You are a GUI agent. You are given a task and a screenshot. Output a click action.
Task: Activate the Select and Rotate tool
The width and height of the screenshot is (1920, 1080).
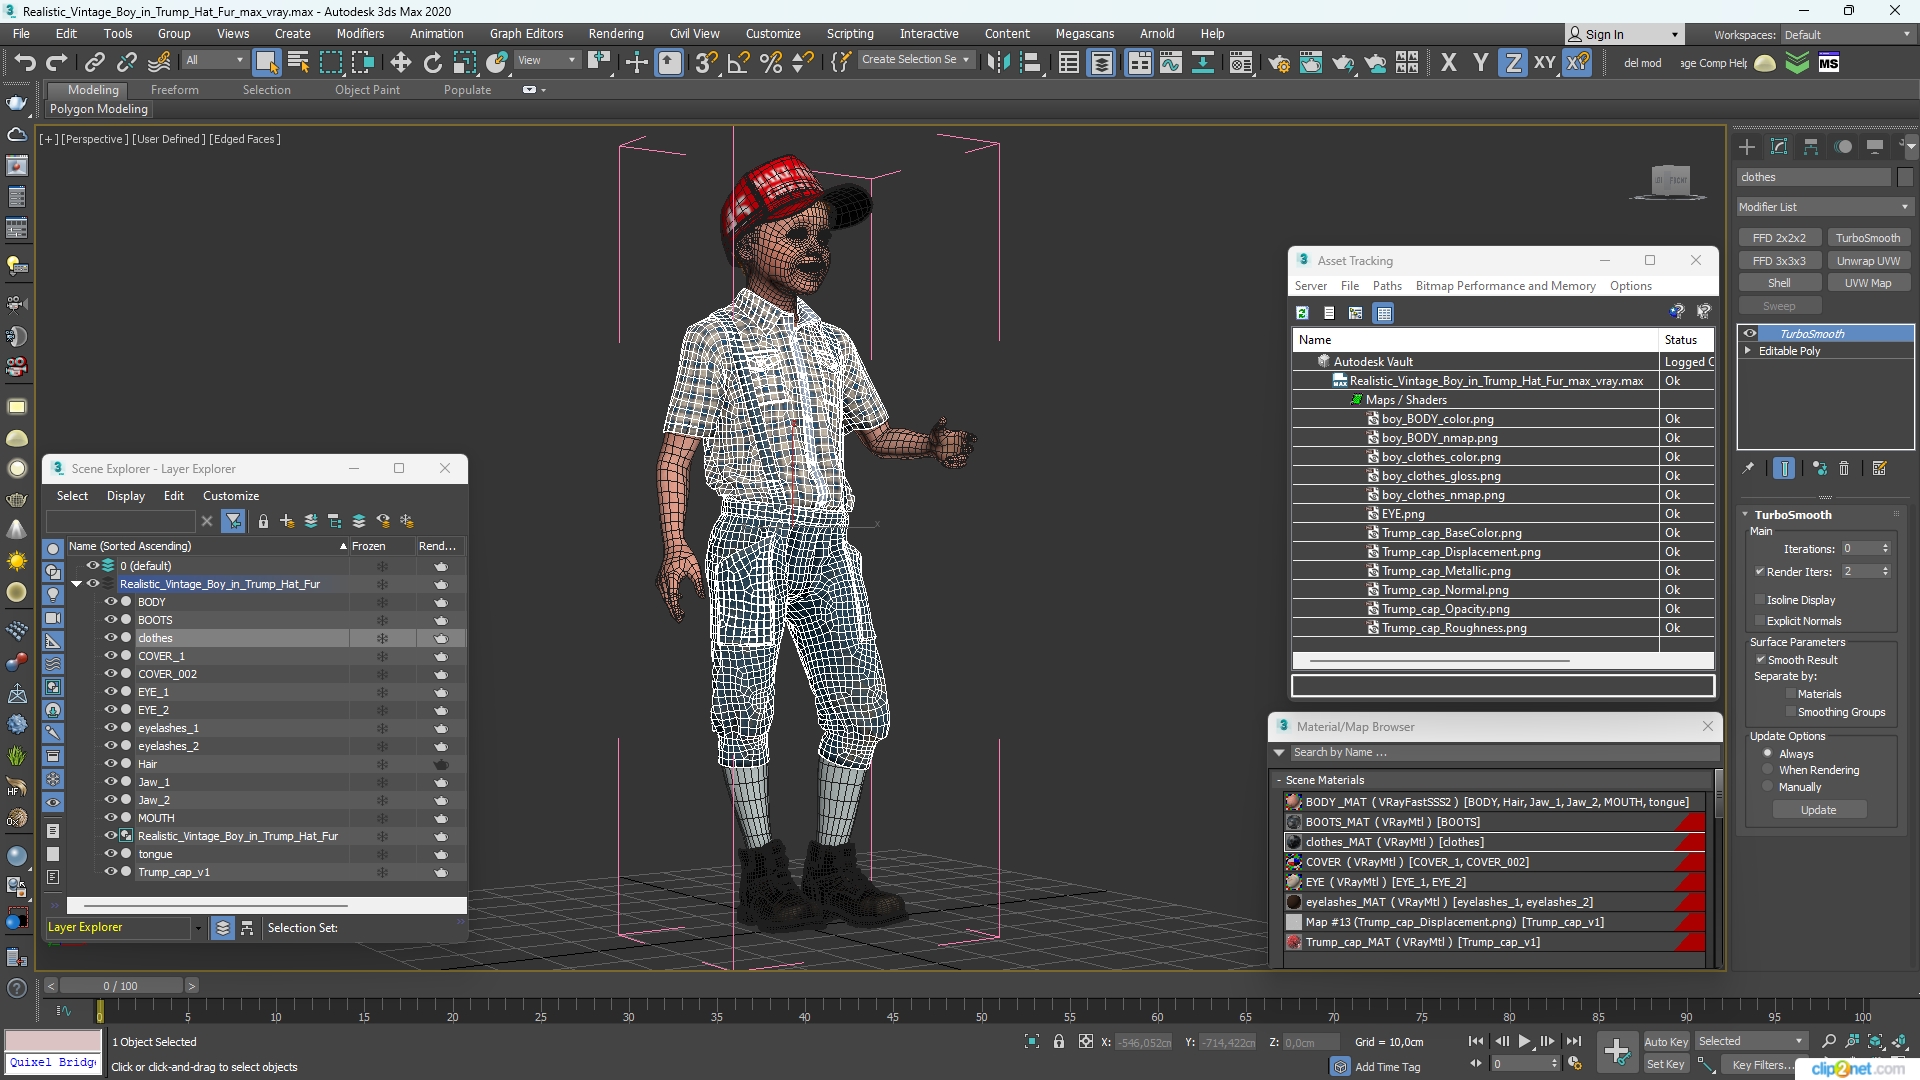pos(432,63)
